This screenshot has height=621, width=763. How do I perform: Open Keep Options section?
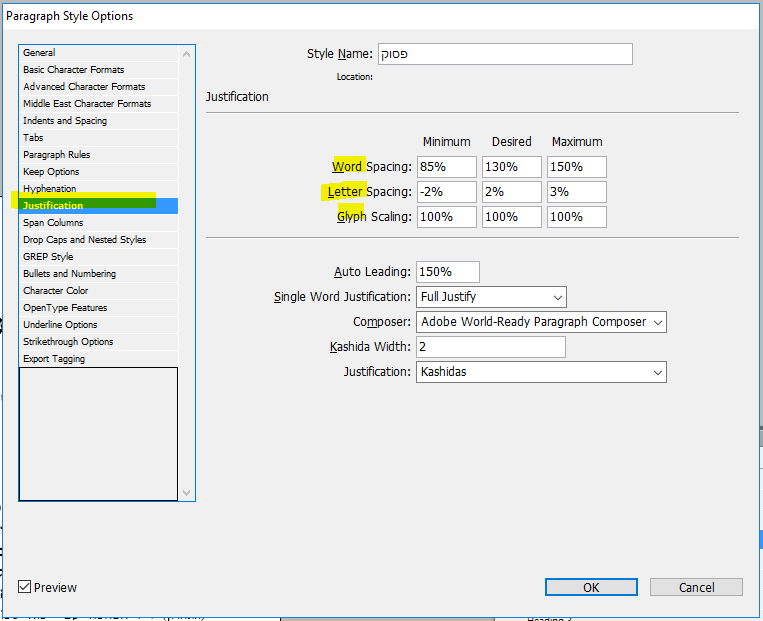point(98,172)
